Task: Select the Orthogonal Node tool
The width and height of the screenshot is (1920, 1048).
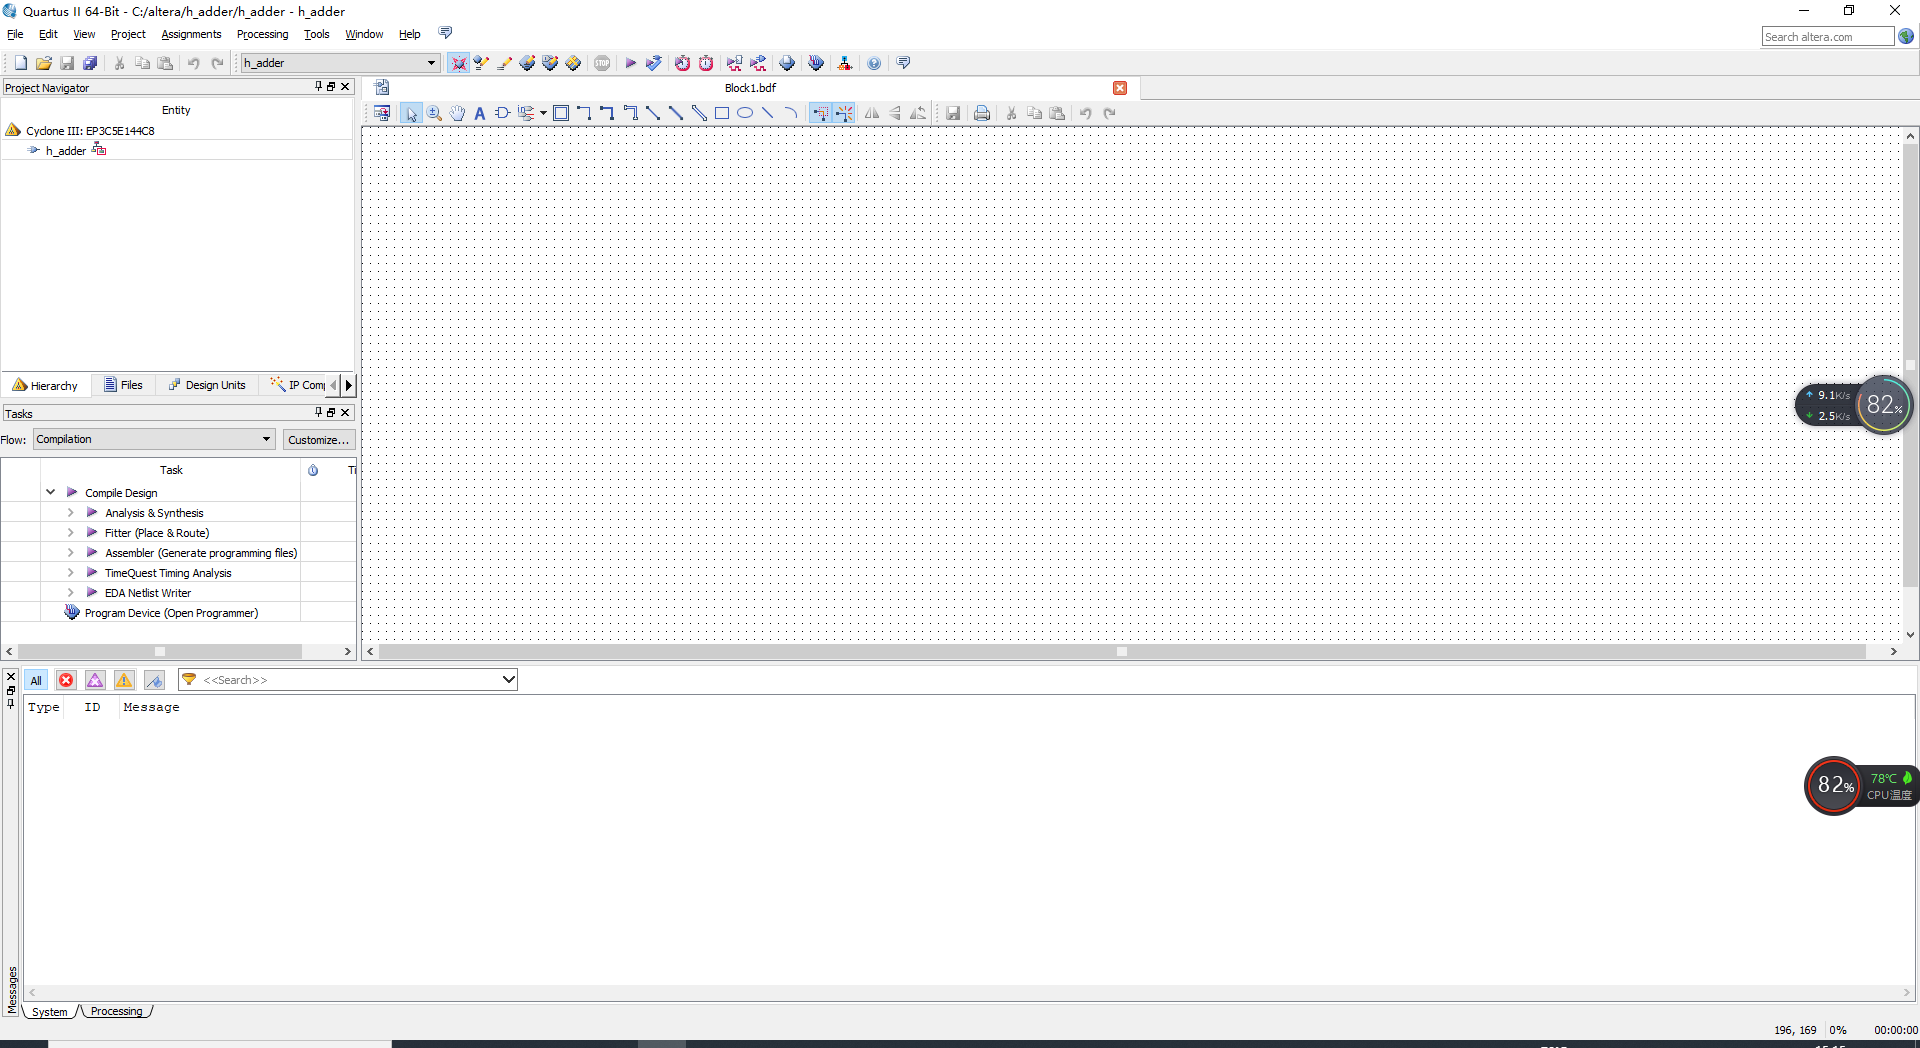Action: pyautogui.click(x=584, y=113)
